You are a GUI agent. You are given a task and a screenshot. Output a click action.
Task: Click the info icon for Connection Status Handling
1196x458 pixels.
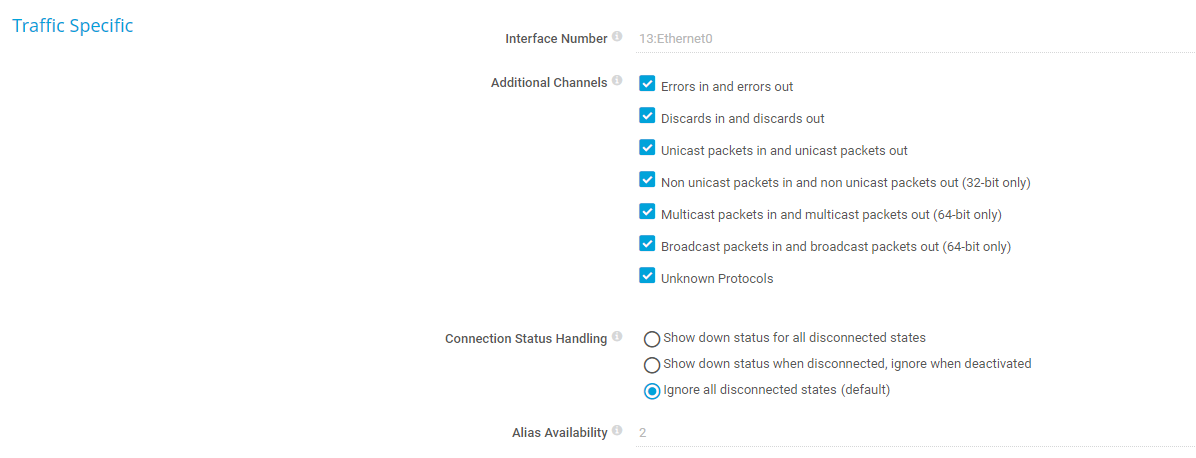pyautogui.click(x=617, y=337)
